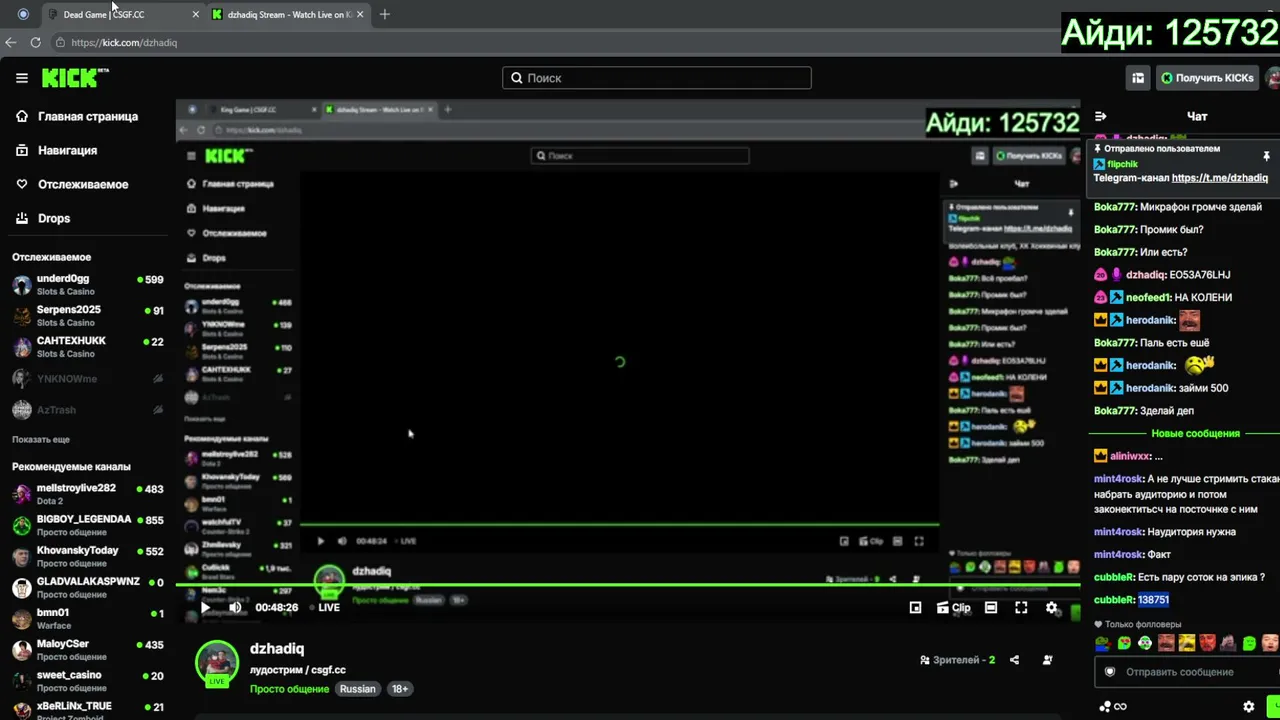Open GLADVALAKASPWNZ recommended channel

[88, 587]
